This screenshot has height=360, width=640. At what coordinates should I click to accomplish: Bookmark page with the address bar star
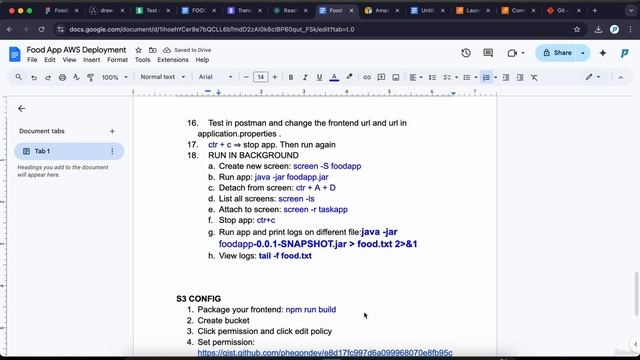pos(577,29)
